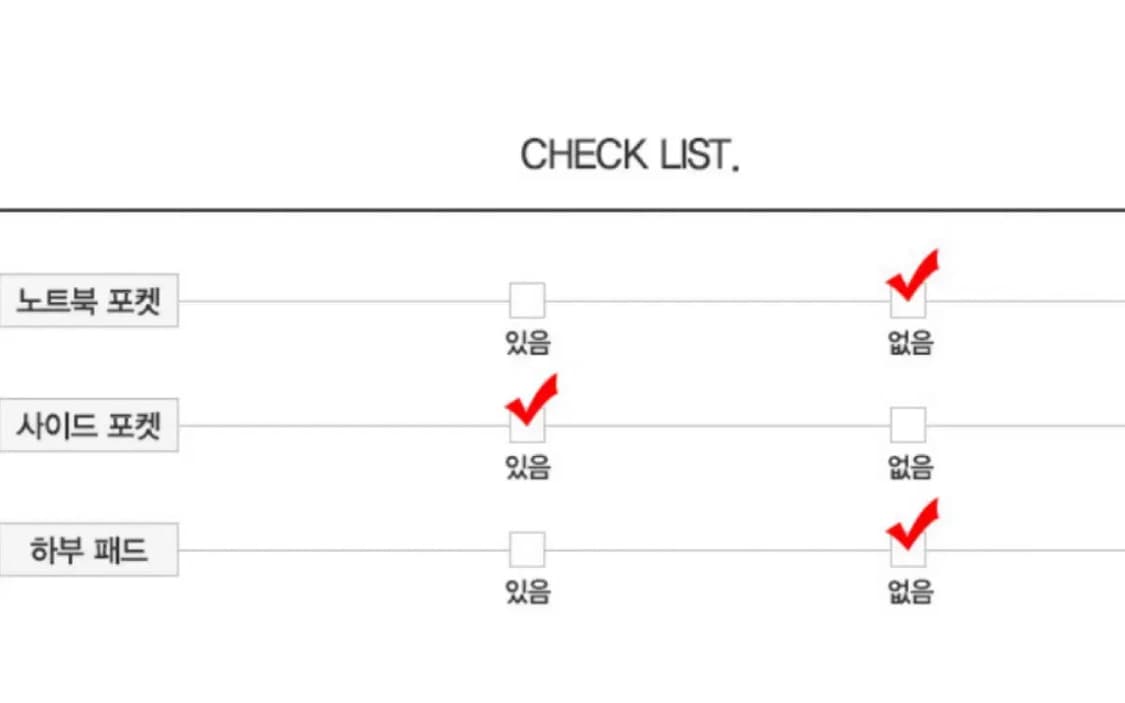Uncheck the 있음 box for 사이드 포켓
The width and height of the screenshot is (1125, 703).
pyautogui.click(x=527, y=426)
